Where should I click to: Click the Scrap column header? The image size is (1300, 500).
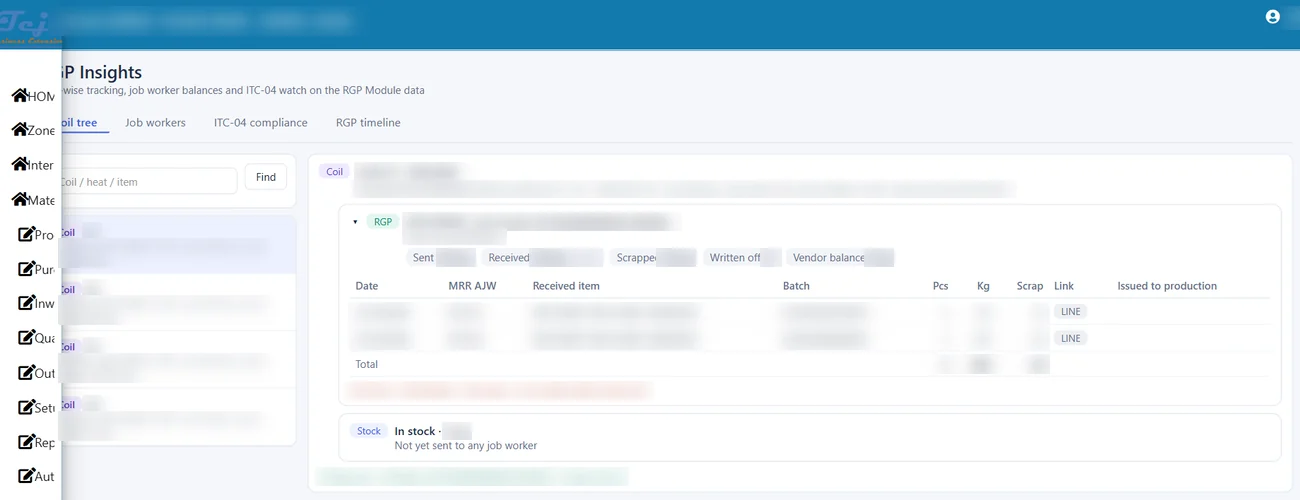coord(1030,286)
